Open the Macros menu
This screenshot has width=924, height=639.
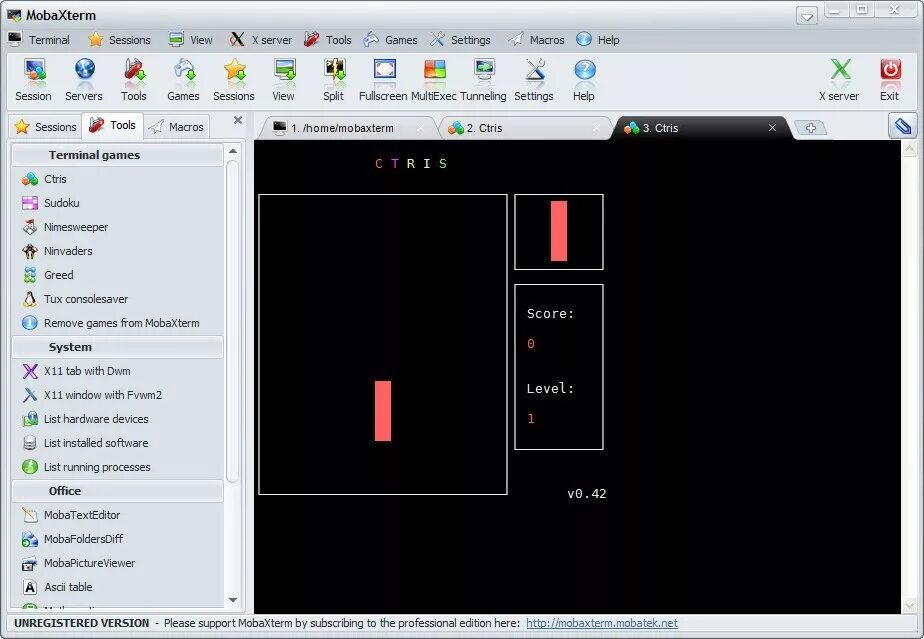(537, 40)
